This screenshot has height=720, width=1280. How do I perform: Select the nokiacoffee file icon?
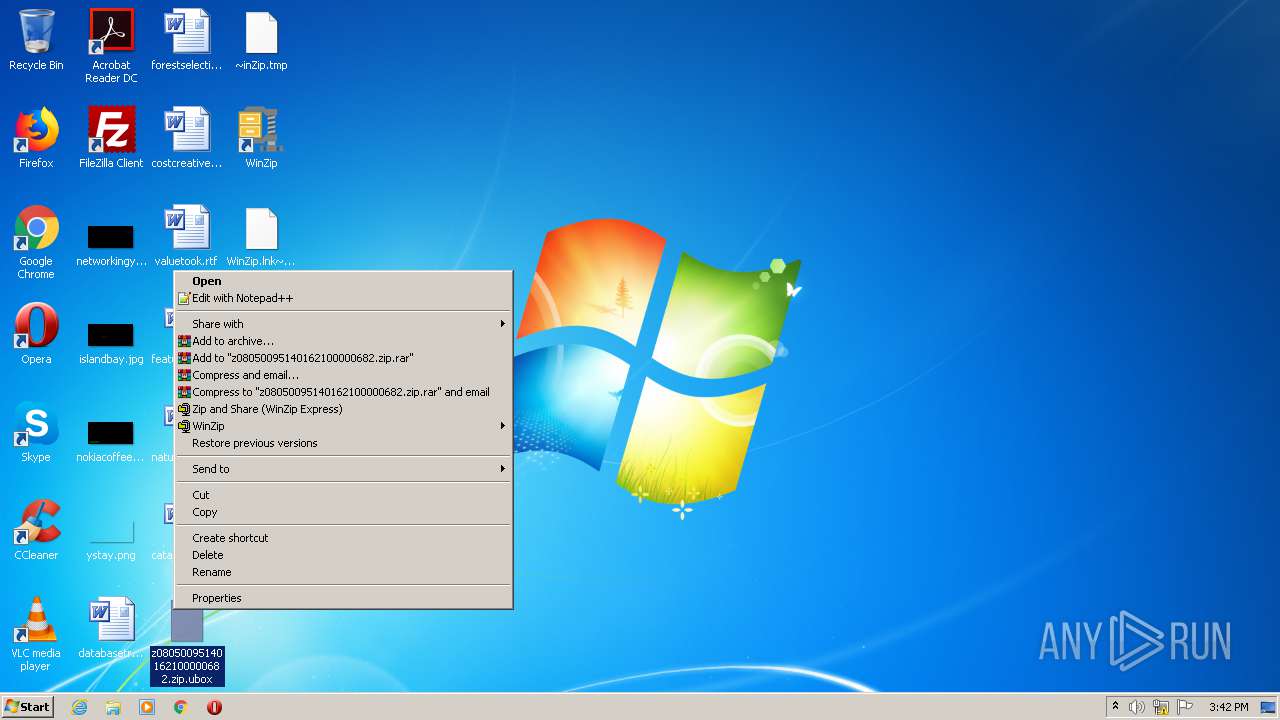pos(111,441)
